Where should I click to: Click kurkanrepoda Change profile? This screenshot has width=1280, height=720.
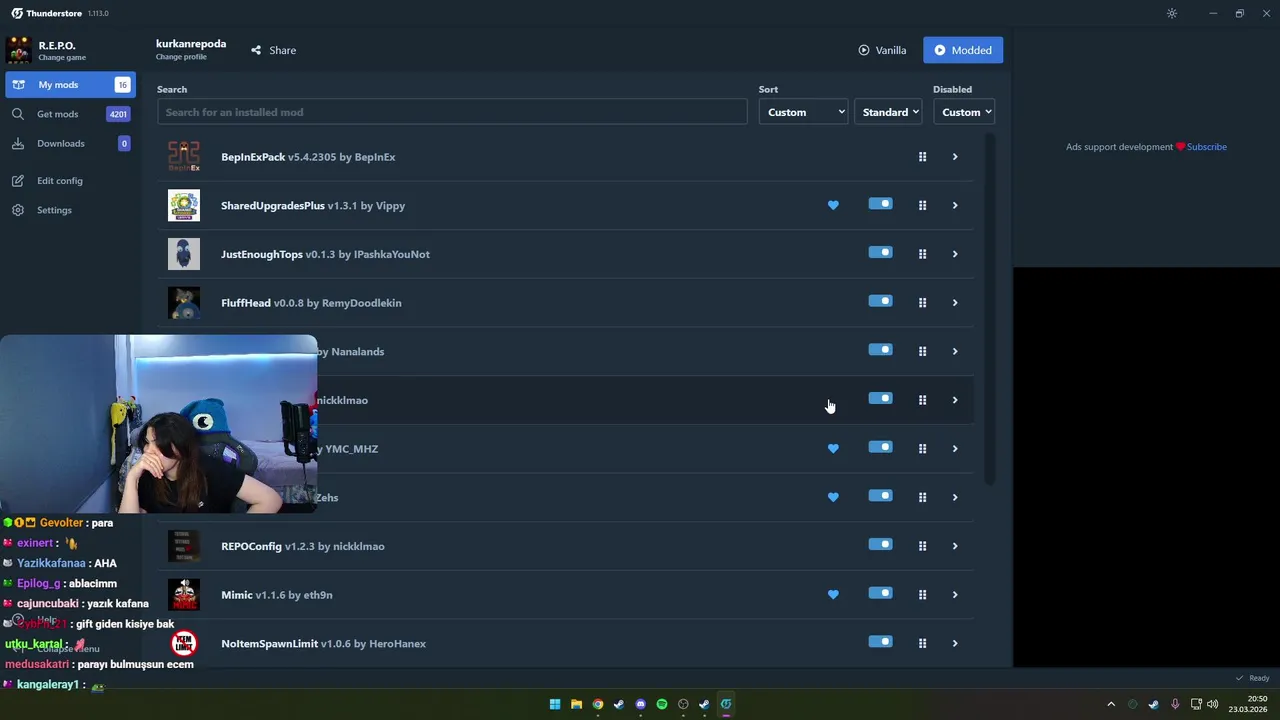pos(191,50)
